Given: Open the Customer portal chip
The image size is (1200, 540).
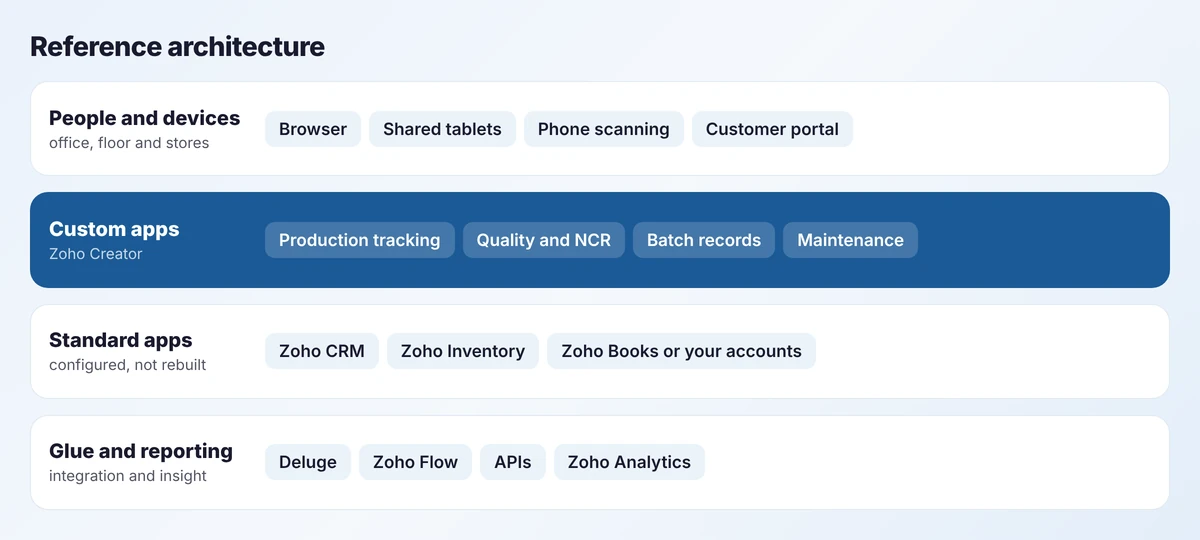Looking at the screenshot, I should point(772,129).
